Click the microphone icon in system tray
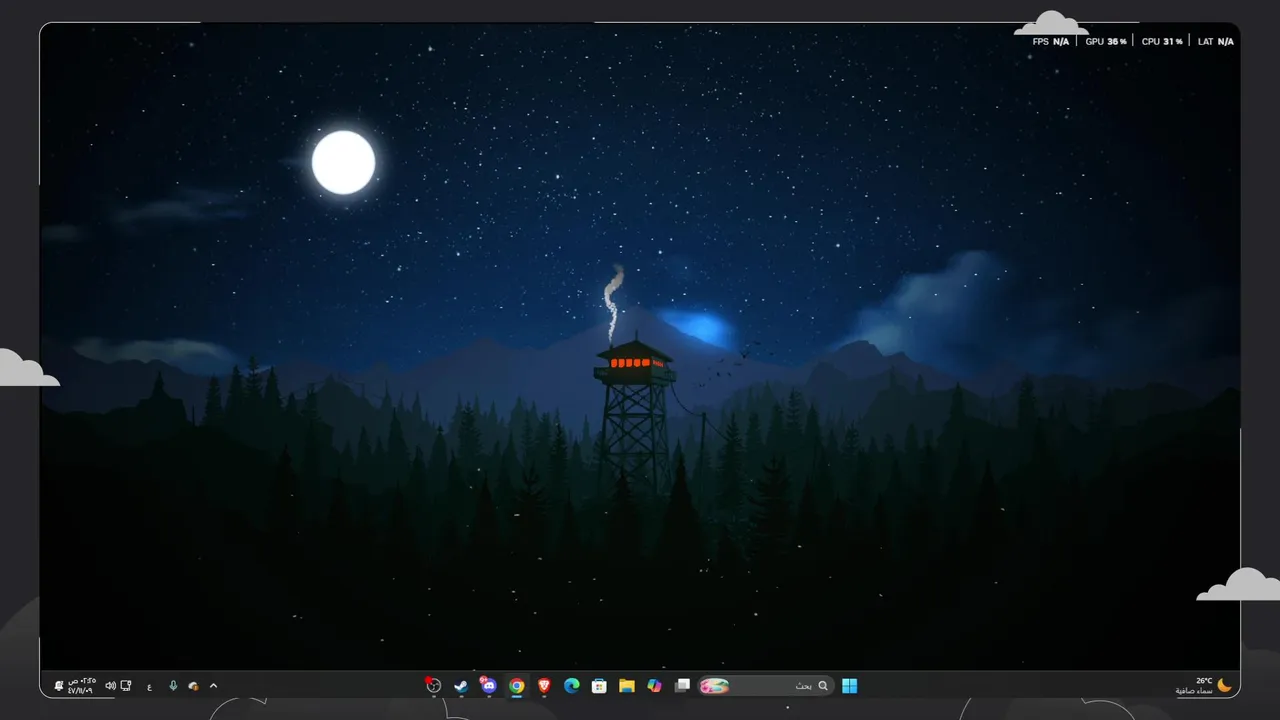This screenshot has width=1280, height=720. pos(173,686)
